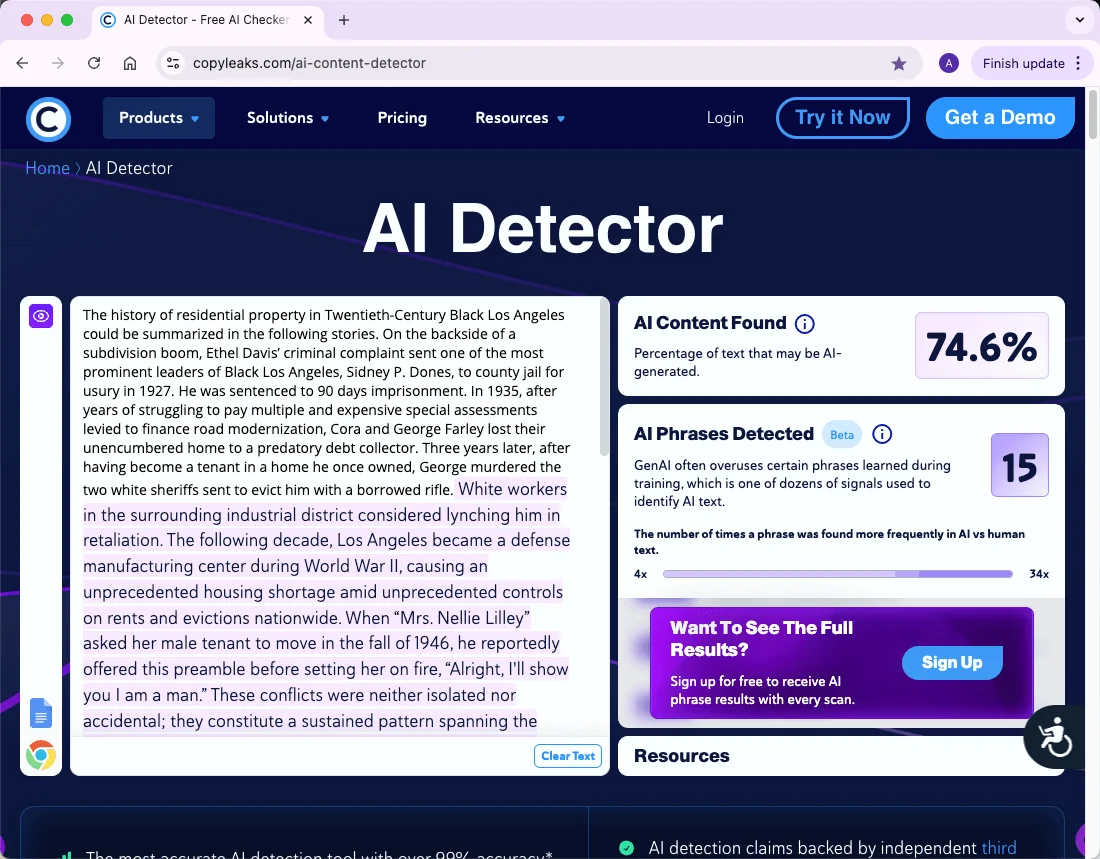
Task: Open the Pricing page
Action: (x=402, y=118)
